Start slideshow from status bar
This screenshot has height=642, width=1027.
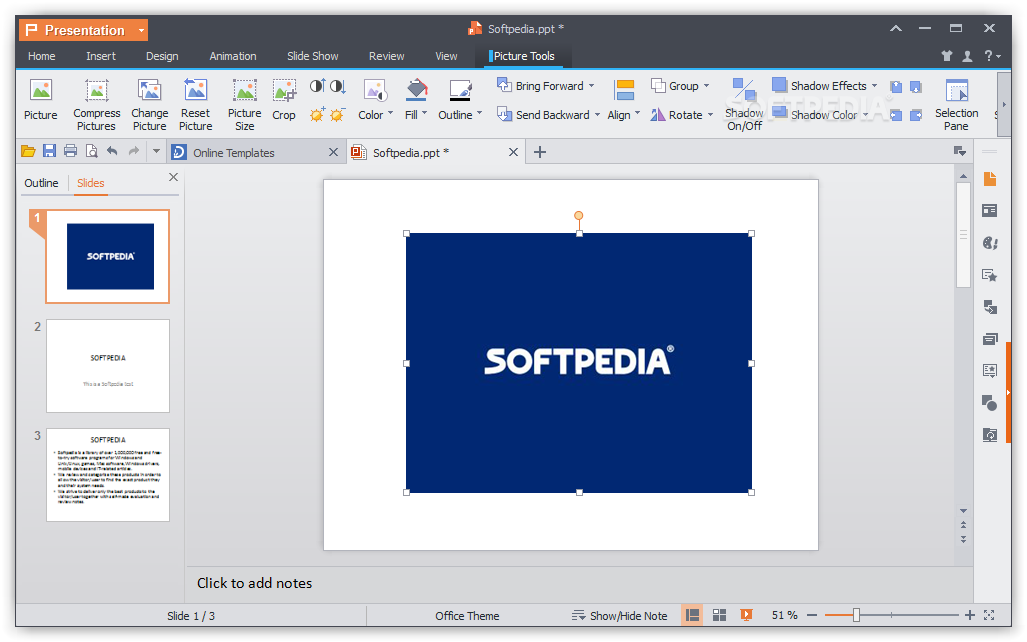[746, 615]
